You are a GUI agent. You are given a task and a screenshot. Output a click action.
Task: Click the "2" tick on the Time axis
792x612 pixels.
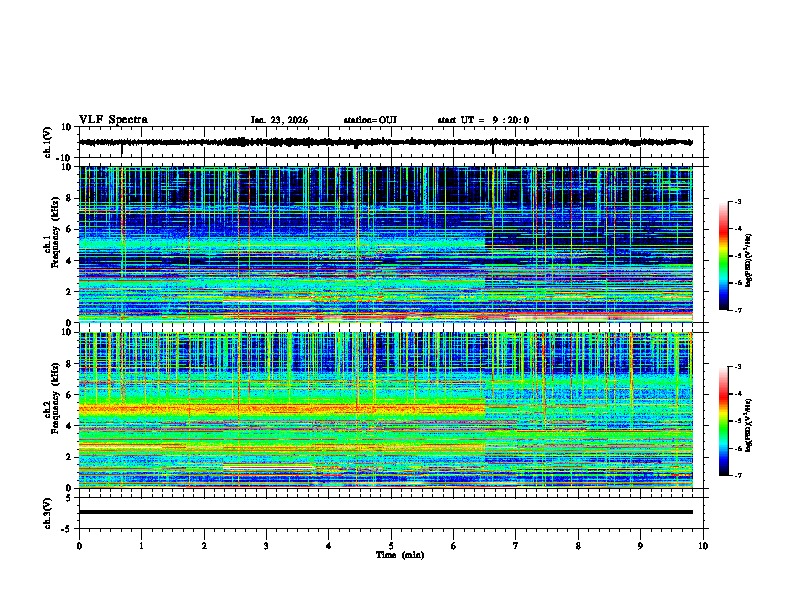pyautogui.click(x=204, y=546)
